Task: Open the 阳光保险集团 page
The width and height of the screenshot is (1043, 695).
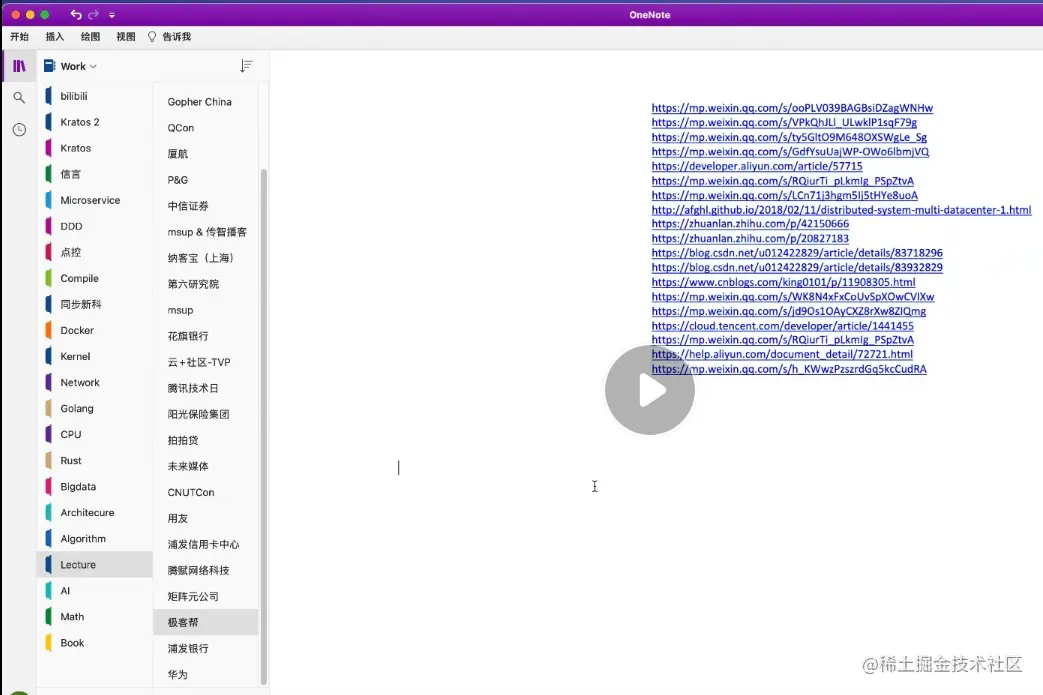Action: (206, 414)
